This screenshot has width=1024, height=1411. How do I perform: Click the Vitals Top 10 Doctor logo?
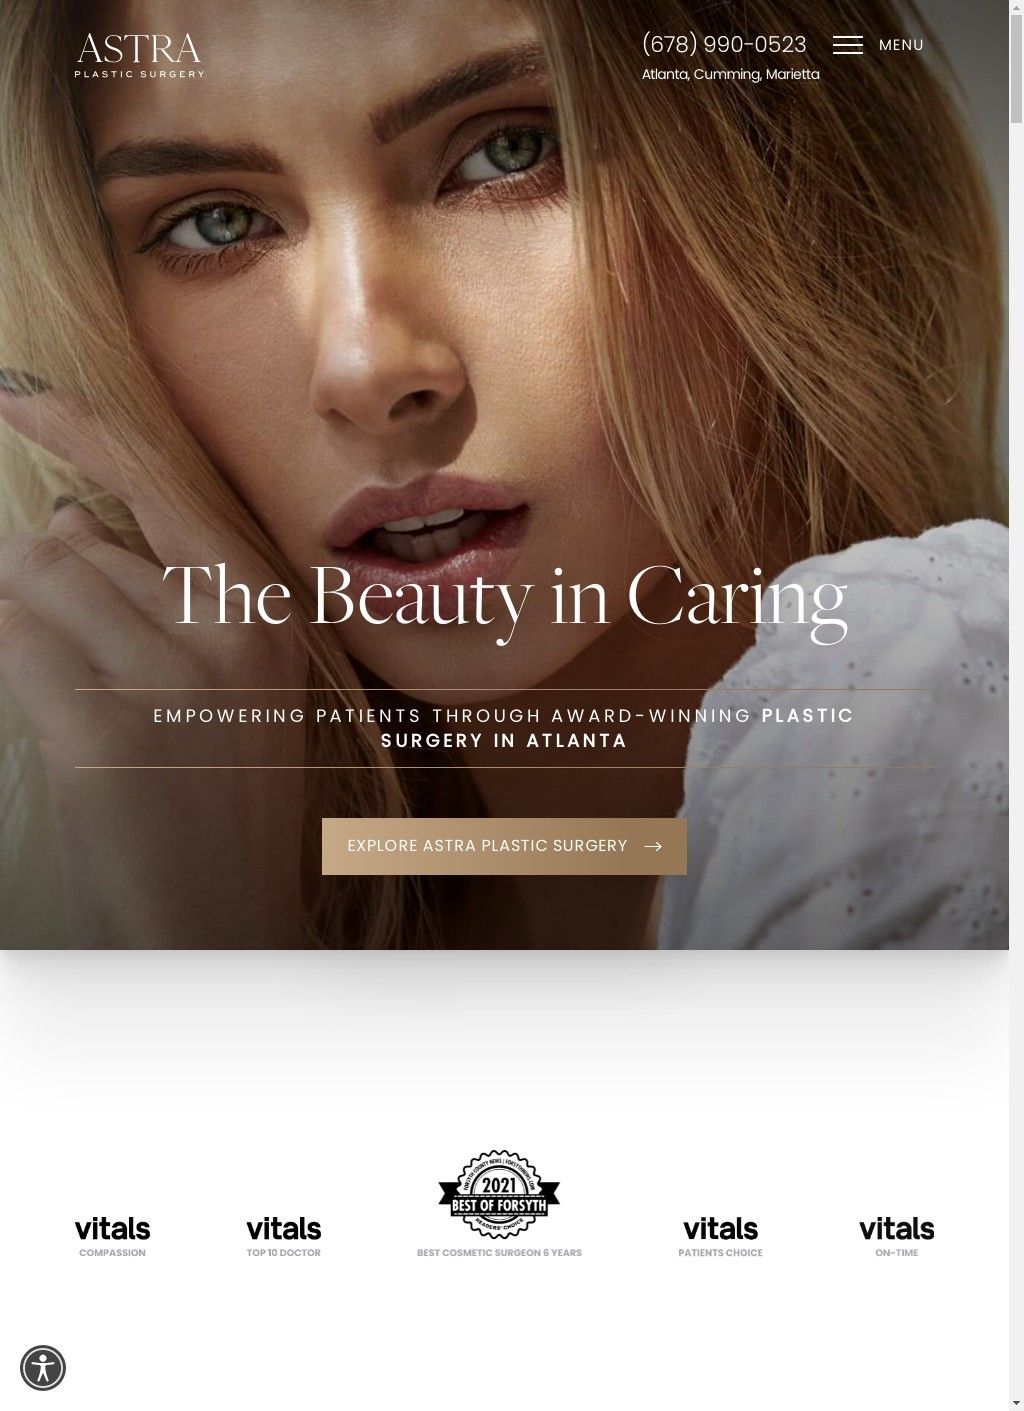(x=283, y=1235)
